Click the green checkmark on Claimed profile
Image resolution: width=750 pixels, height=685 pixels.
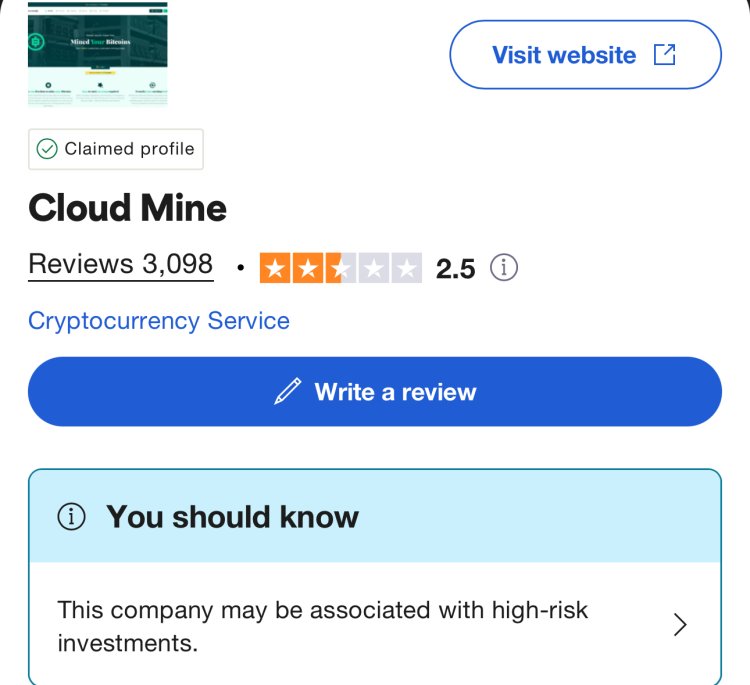47,149
